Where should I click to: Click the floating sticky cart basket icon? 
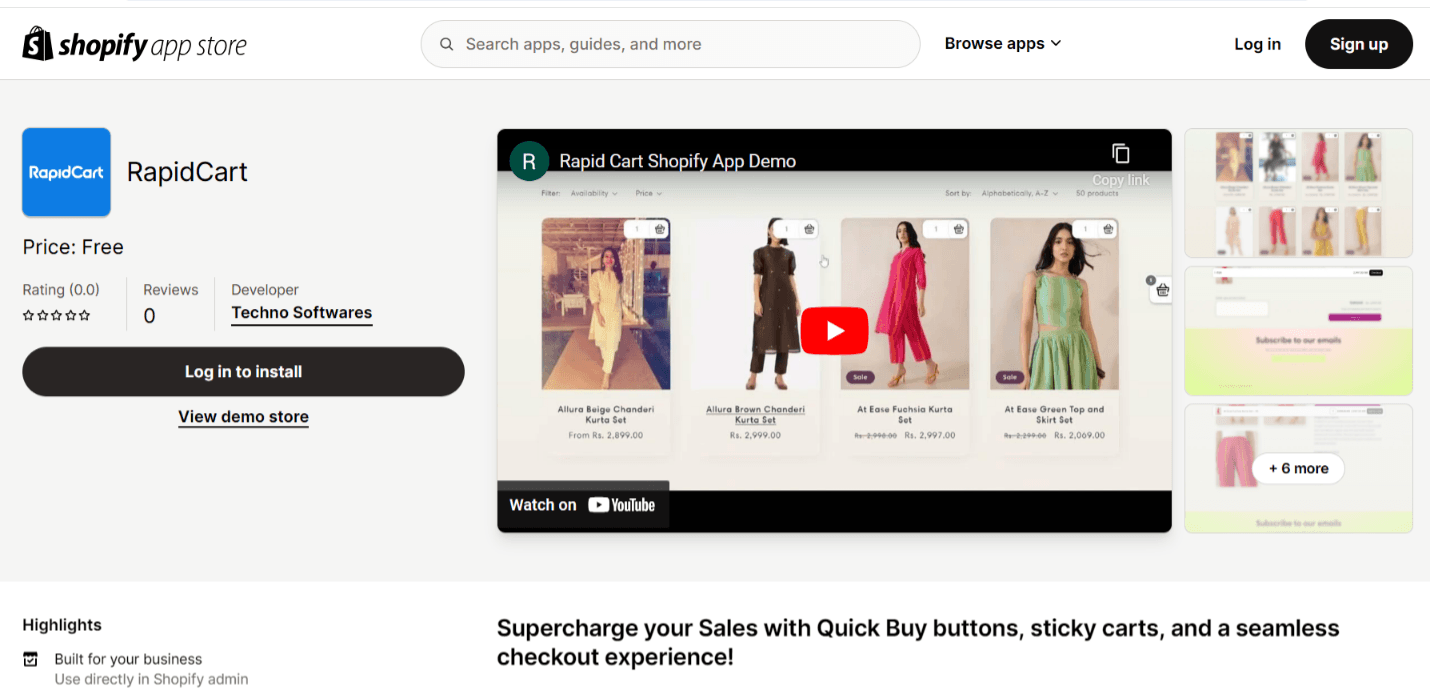point(1161,290)
